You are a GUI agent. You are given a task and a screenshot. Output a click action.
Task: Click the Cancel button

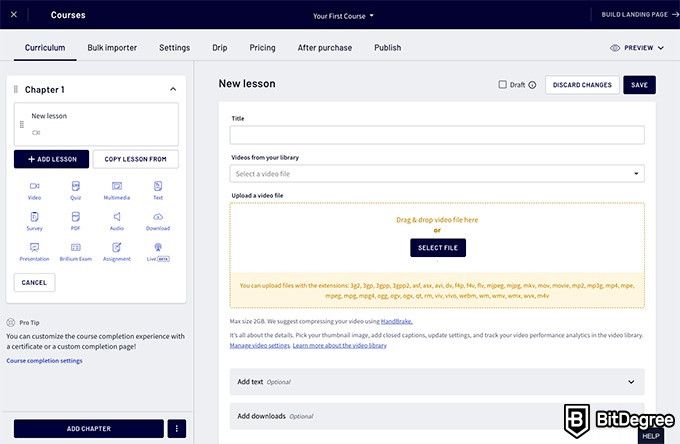34,282
